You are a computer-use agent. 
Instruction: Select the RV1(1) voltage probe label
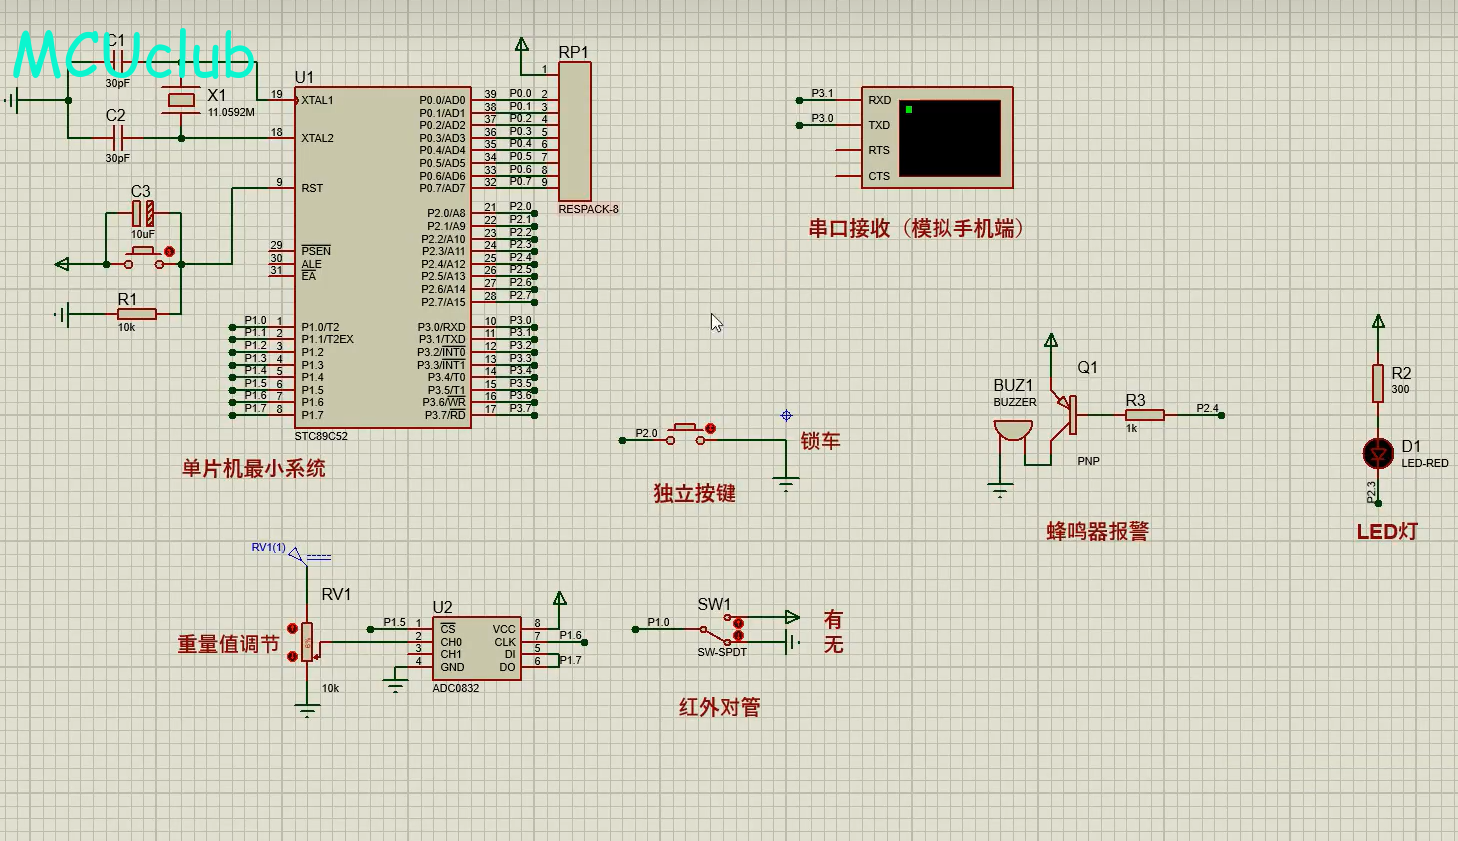pyautogui.click(x=268, y=547)
